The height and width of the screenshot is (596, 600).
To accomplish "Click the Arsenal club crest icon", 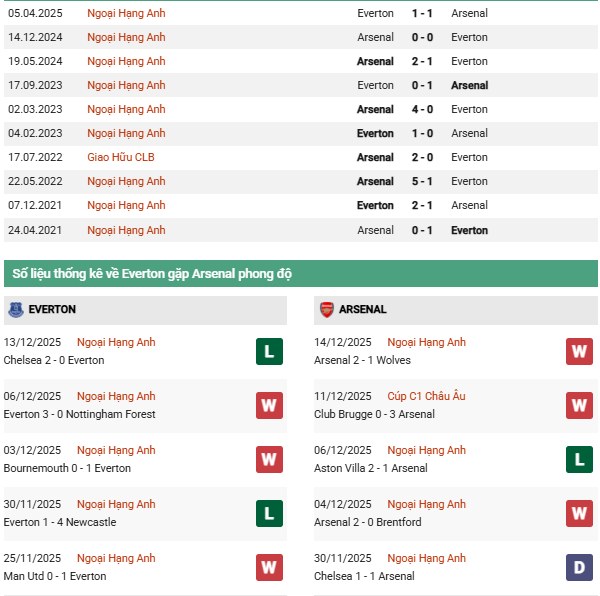I will coord(326,310).
